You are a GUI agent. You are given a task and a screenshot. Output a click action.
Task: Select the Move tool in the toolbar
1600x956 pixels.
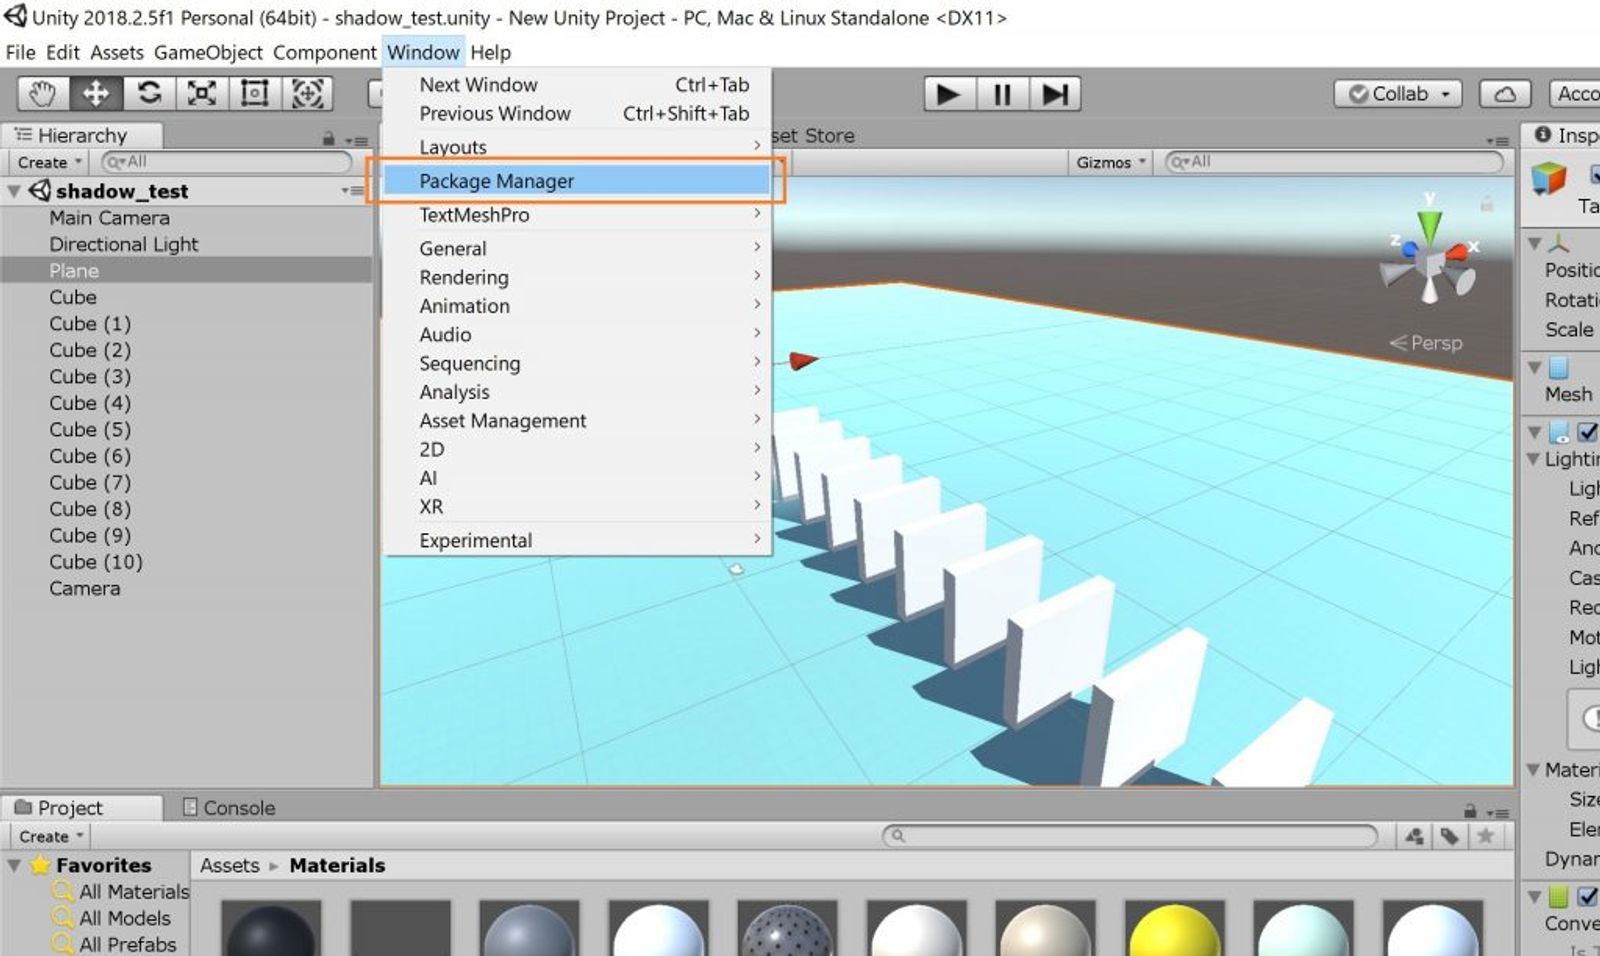pyautogui.click(x=96, y=94)
